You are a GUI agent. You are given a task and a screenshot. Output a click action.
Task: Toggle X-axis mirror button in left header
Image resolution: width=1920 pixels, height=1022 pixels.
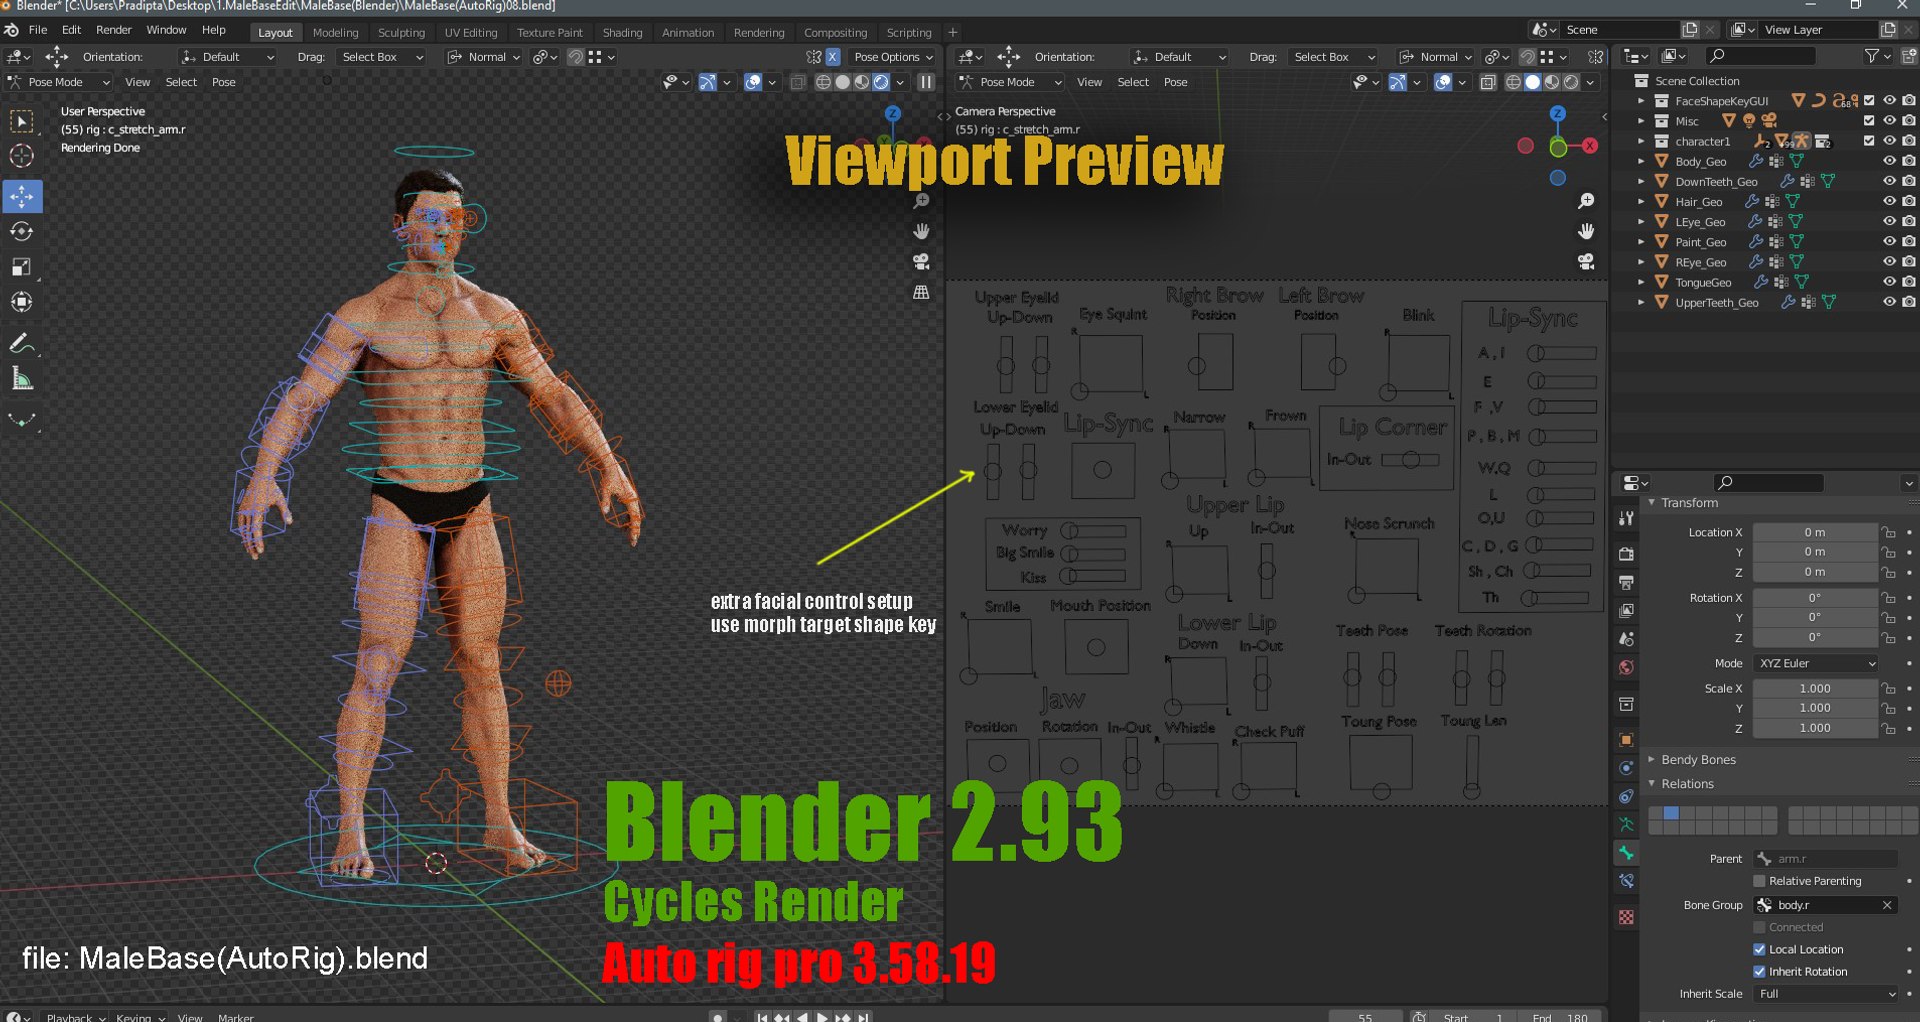(x=832, y=57)
